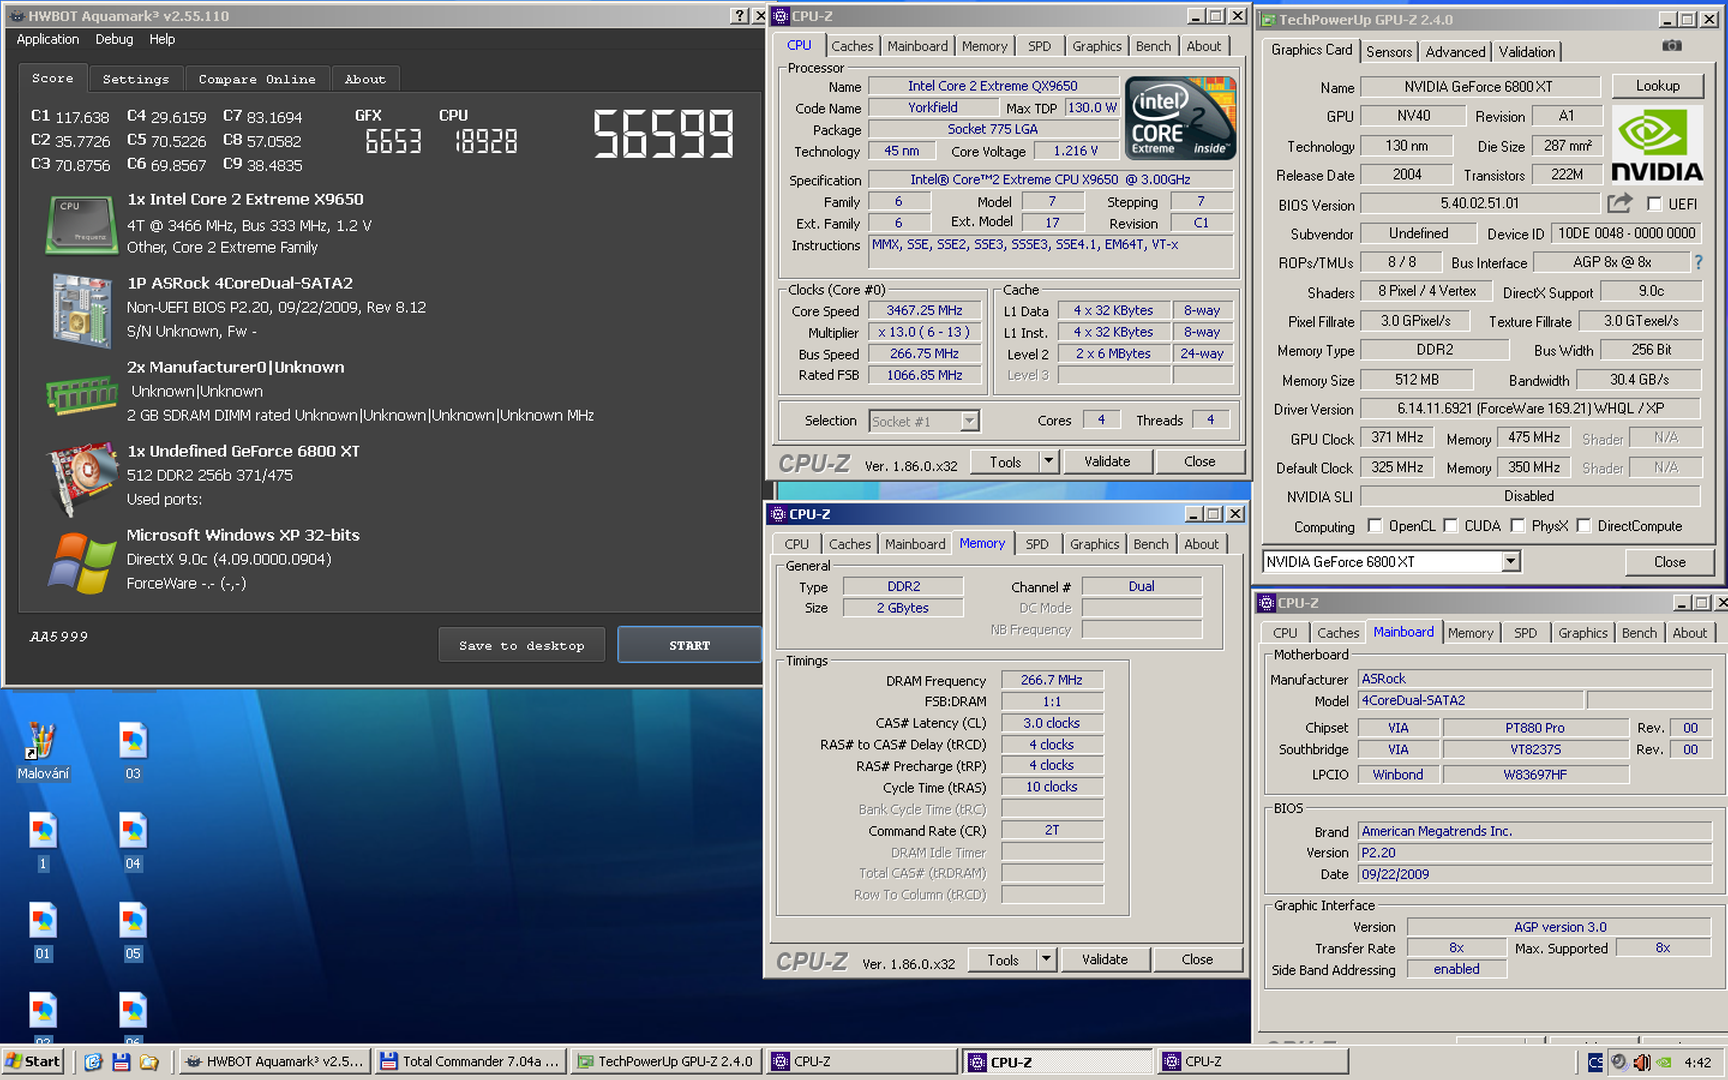Click the START button in Aquamark
This screenshot has height=1080, width=1728.
coord(690,645)
